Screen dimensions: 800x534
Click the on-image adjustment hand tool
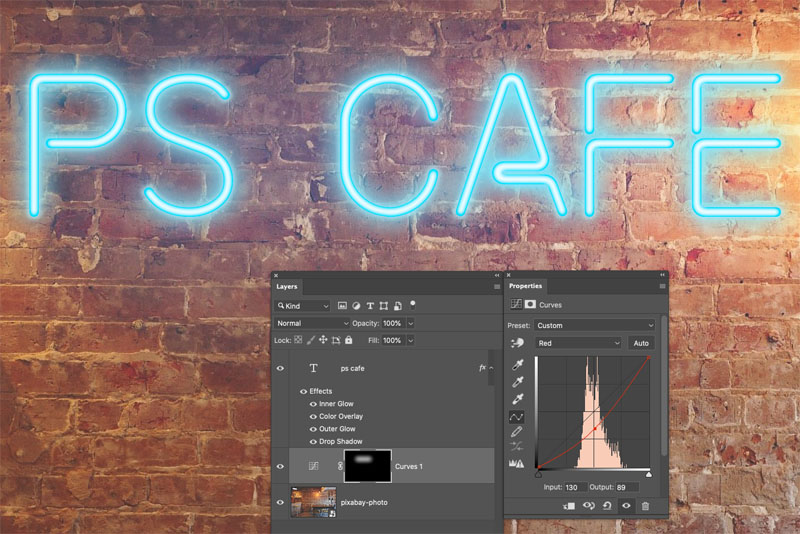(x=517, y=343)
